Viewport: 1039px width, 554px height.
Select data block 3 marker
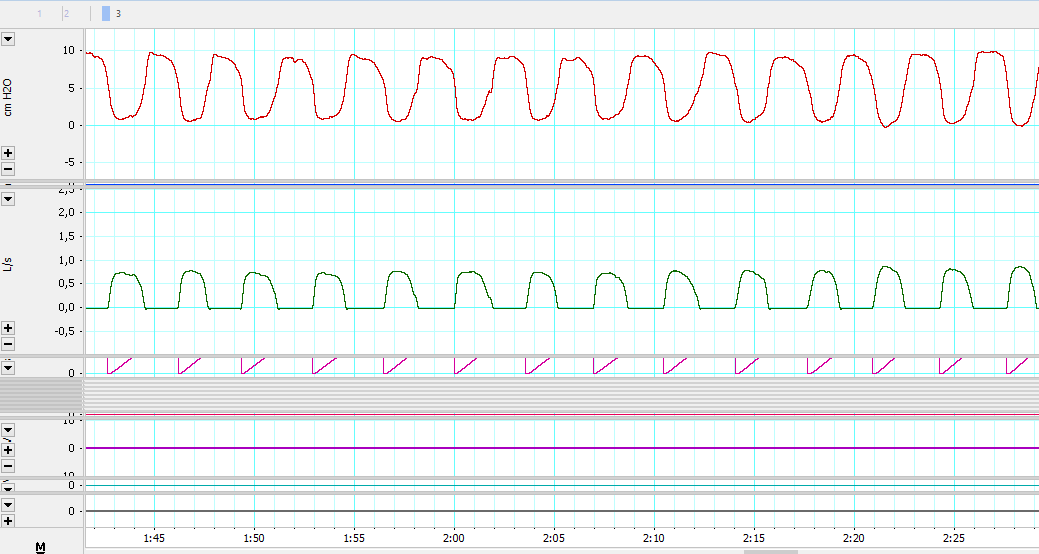(107, 14)
